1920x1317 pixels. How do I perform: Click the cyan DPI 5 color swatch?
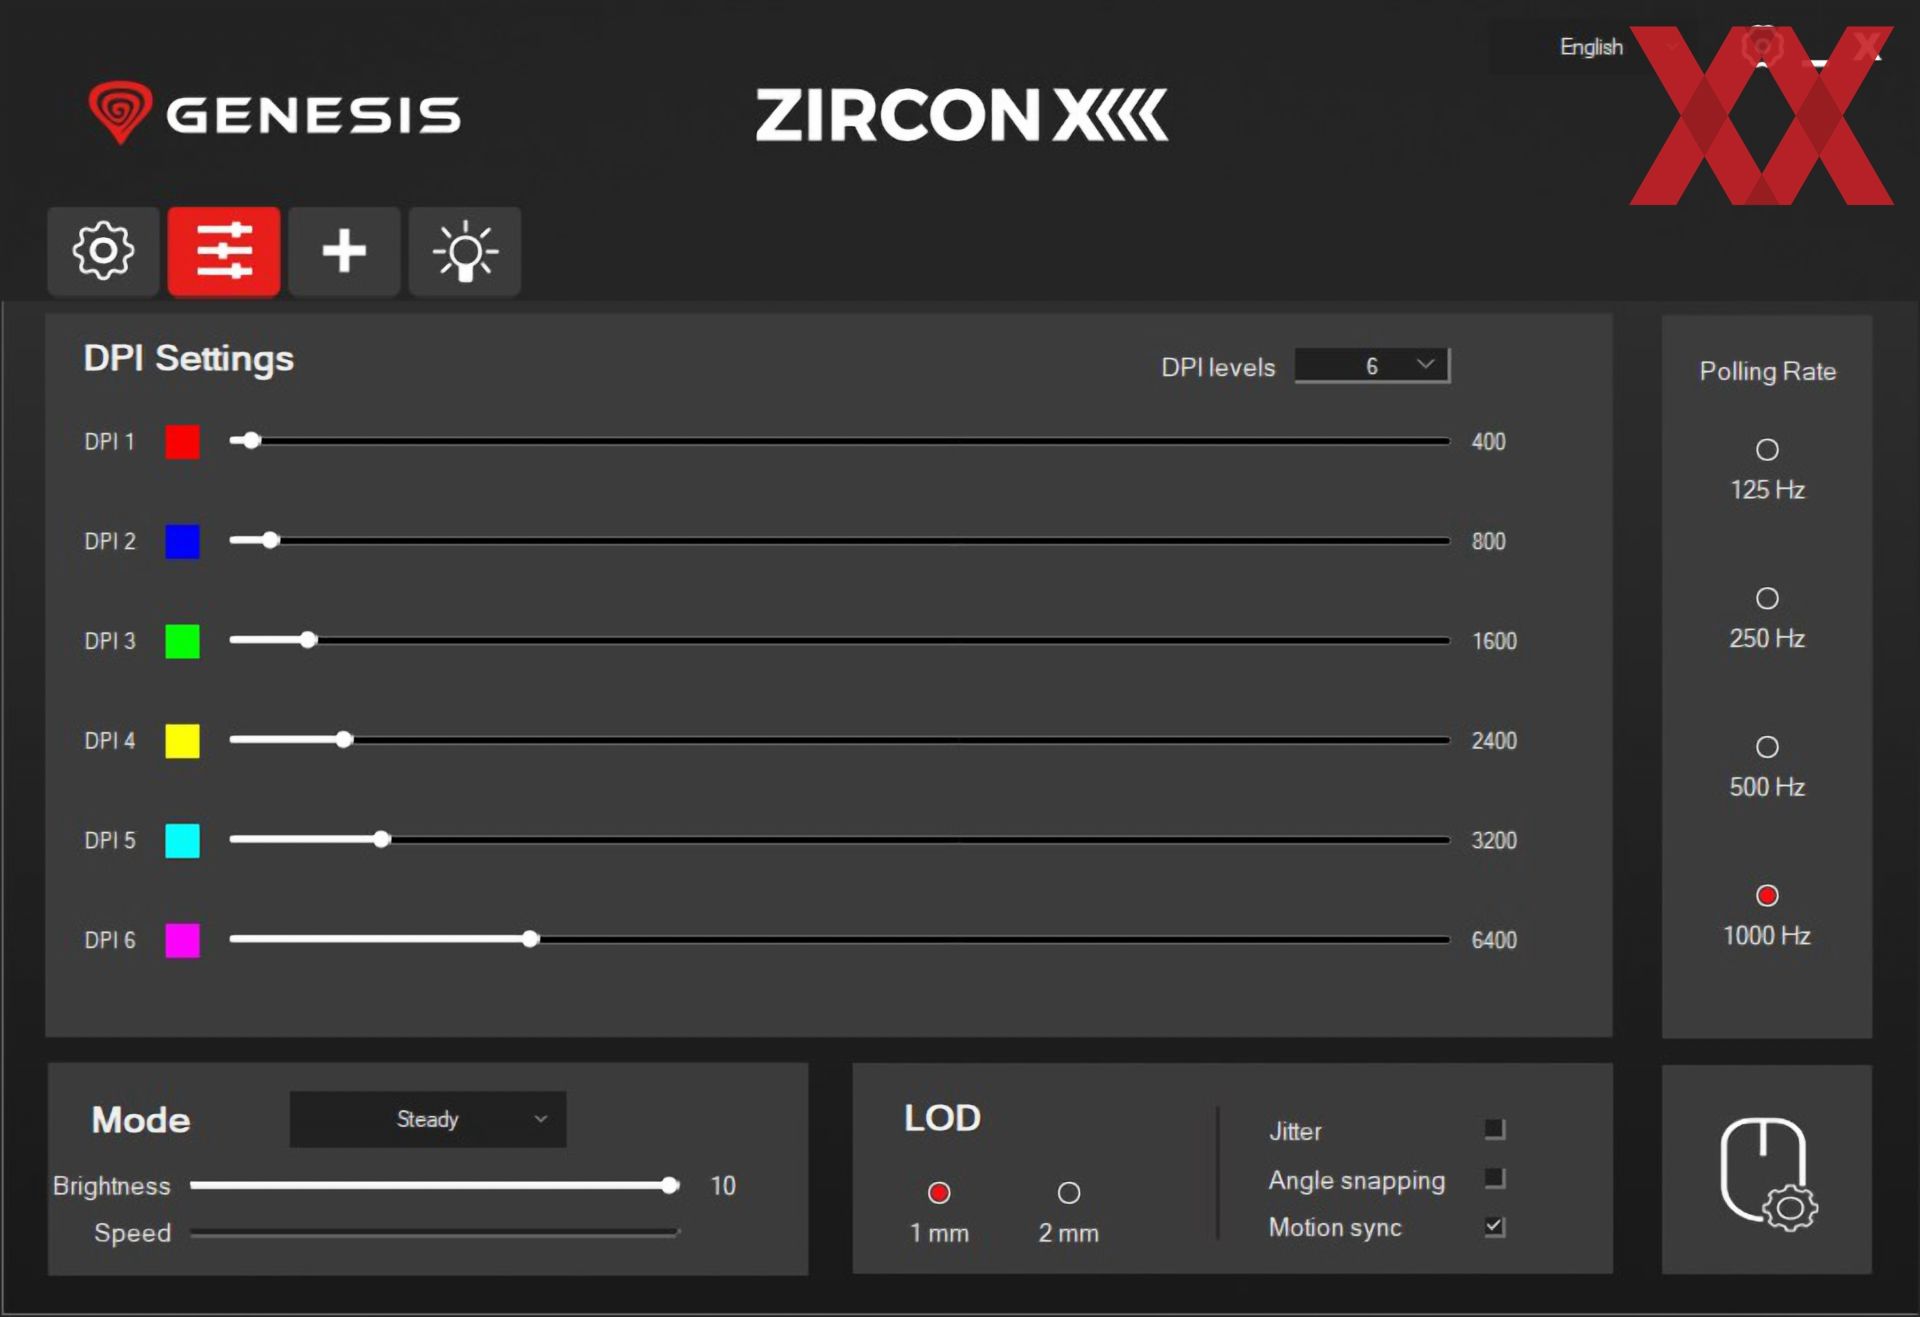point(182,840)
